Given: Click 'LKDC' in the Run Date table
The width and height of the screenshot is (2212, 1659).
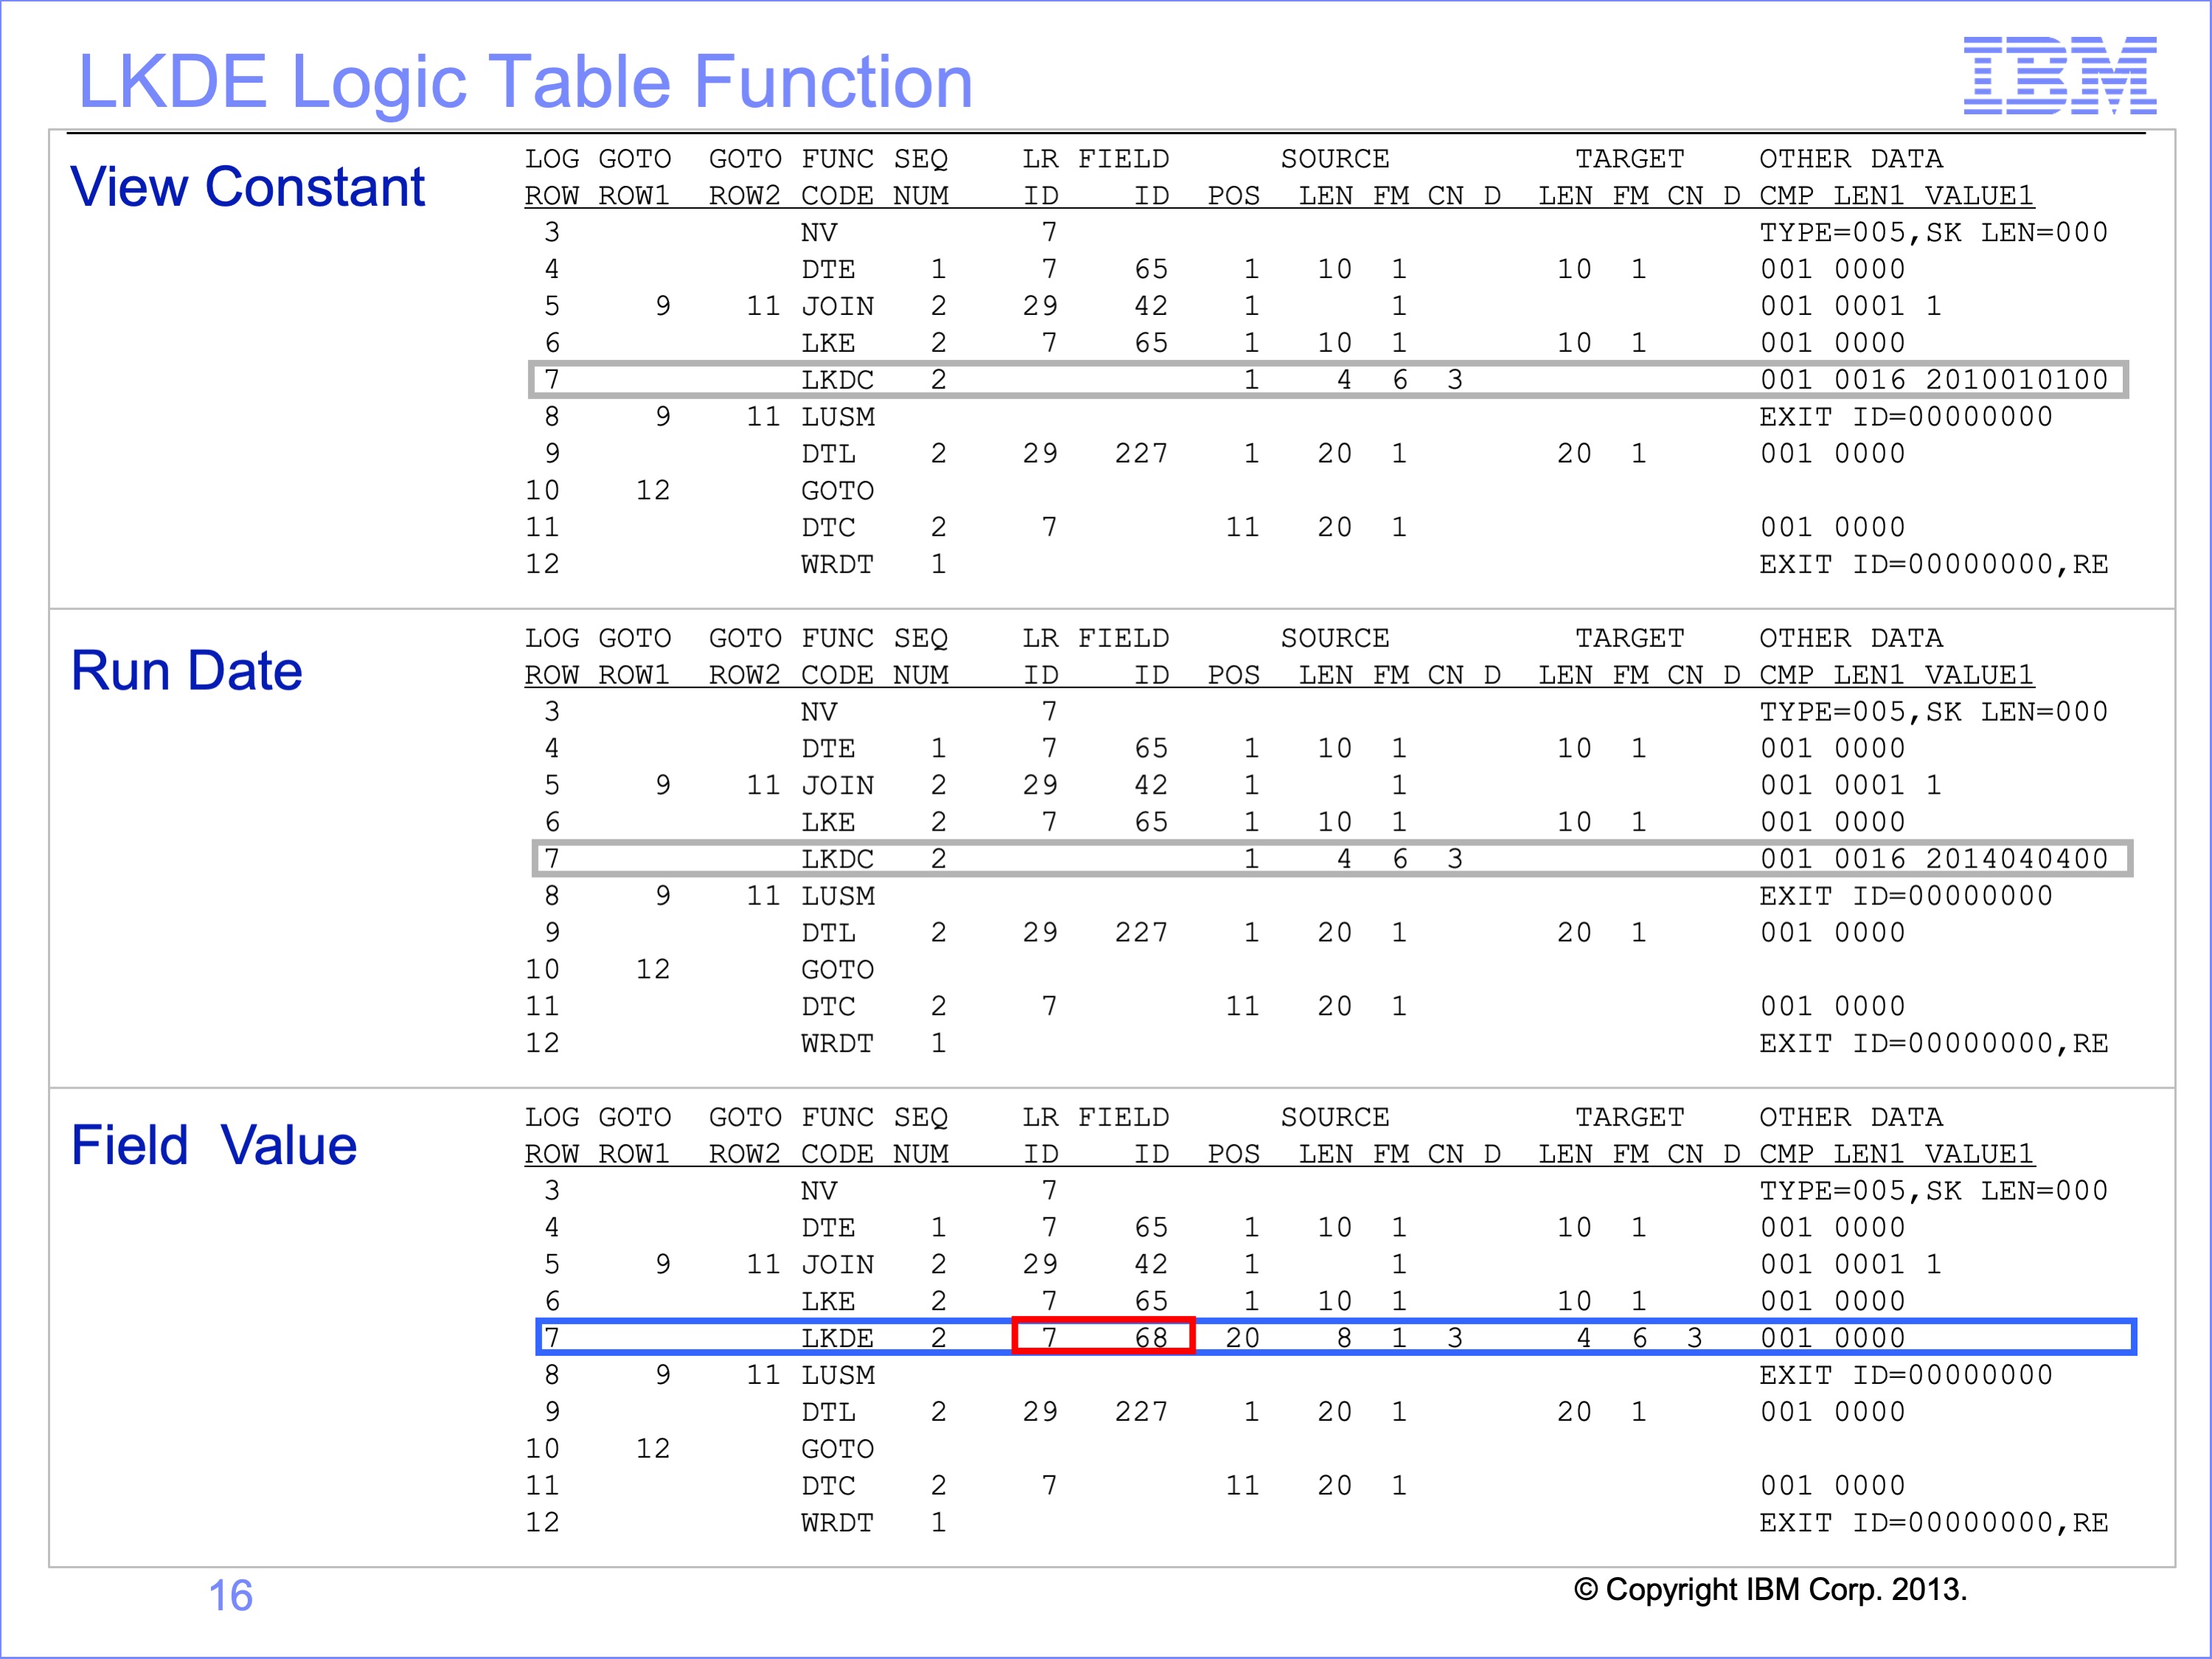Looking at the screenshot, I should tap(837, 859).
